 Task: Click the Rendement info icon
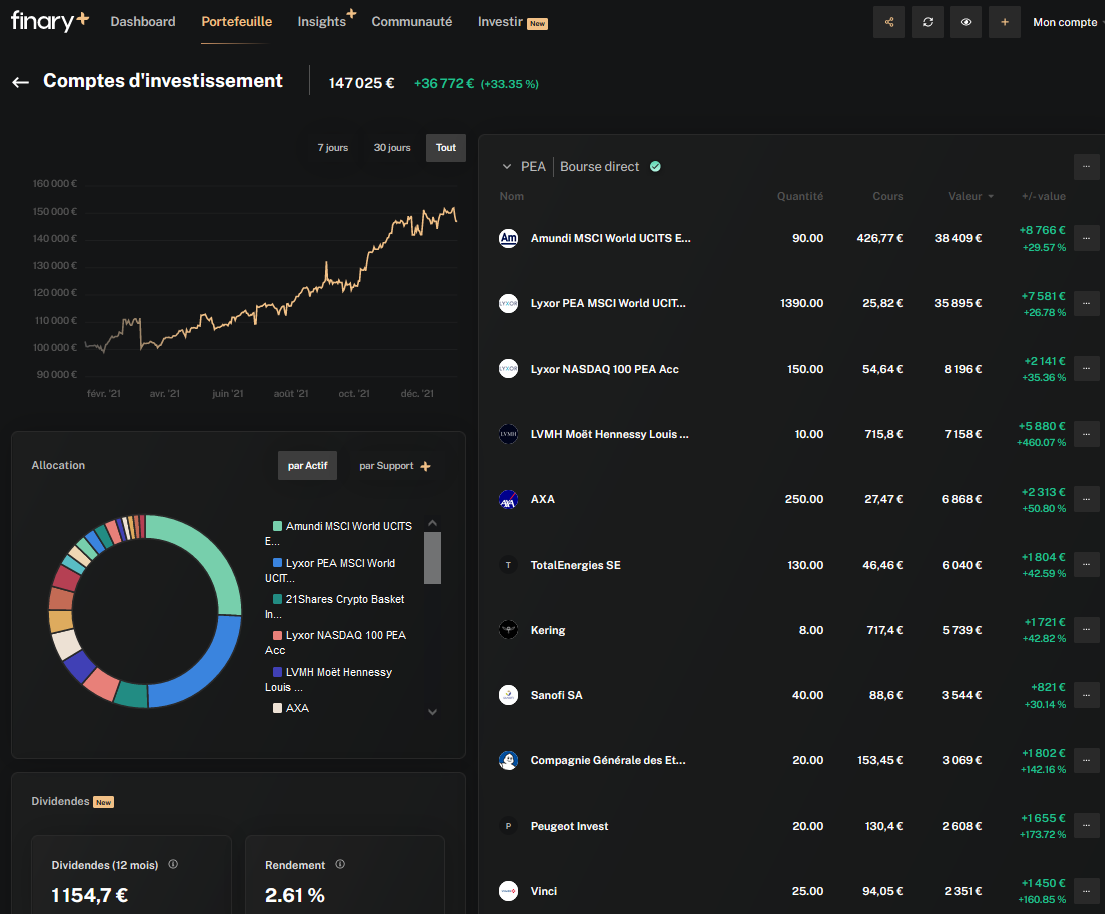340,864
